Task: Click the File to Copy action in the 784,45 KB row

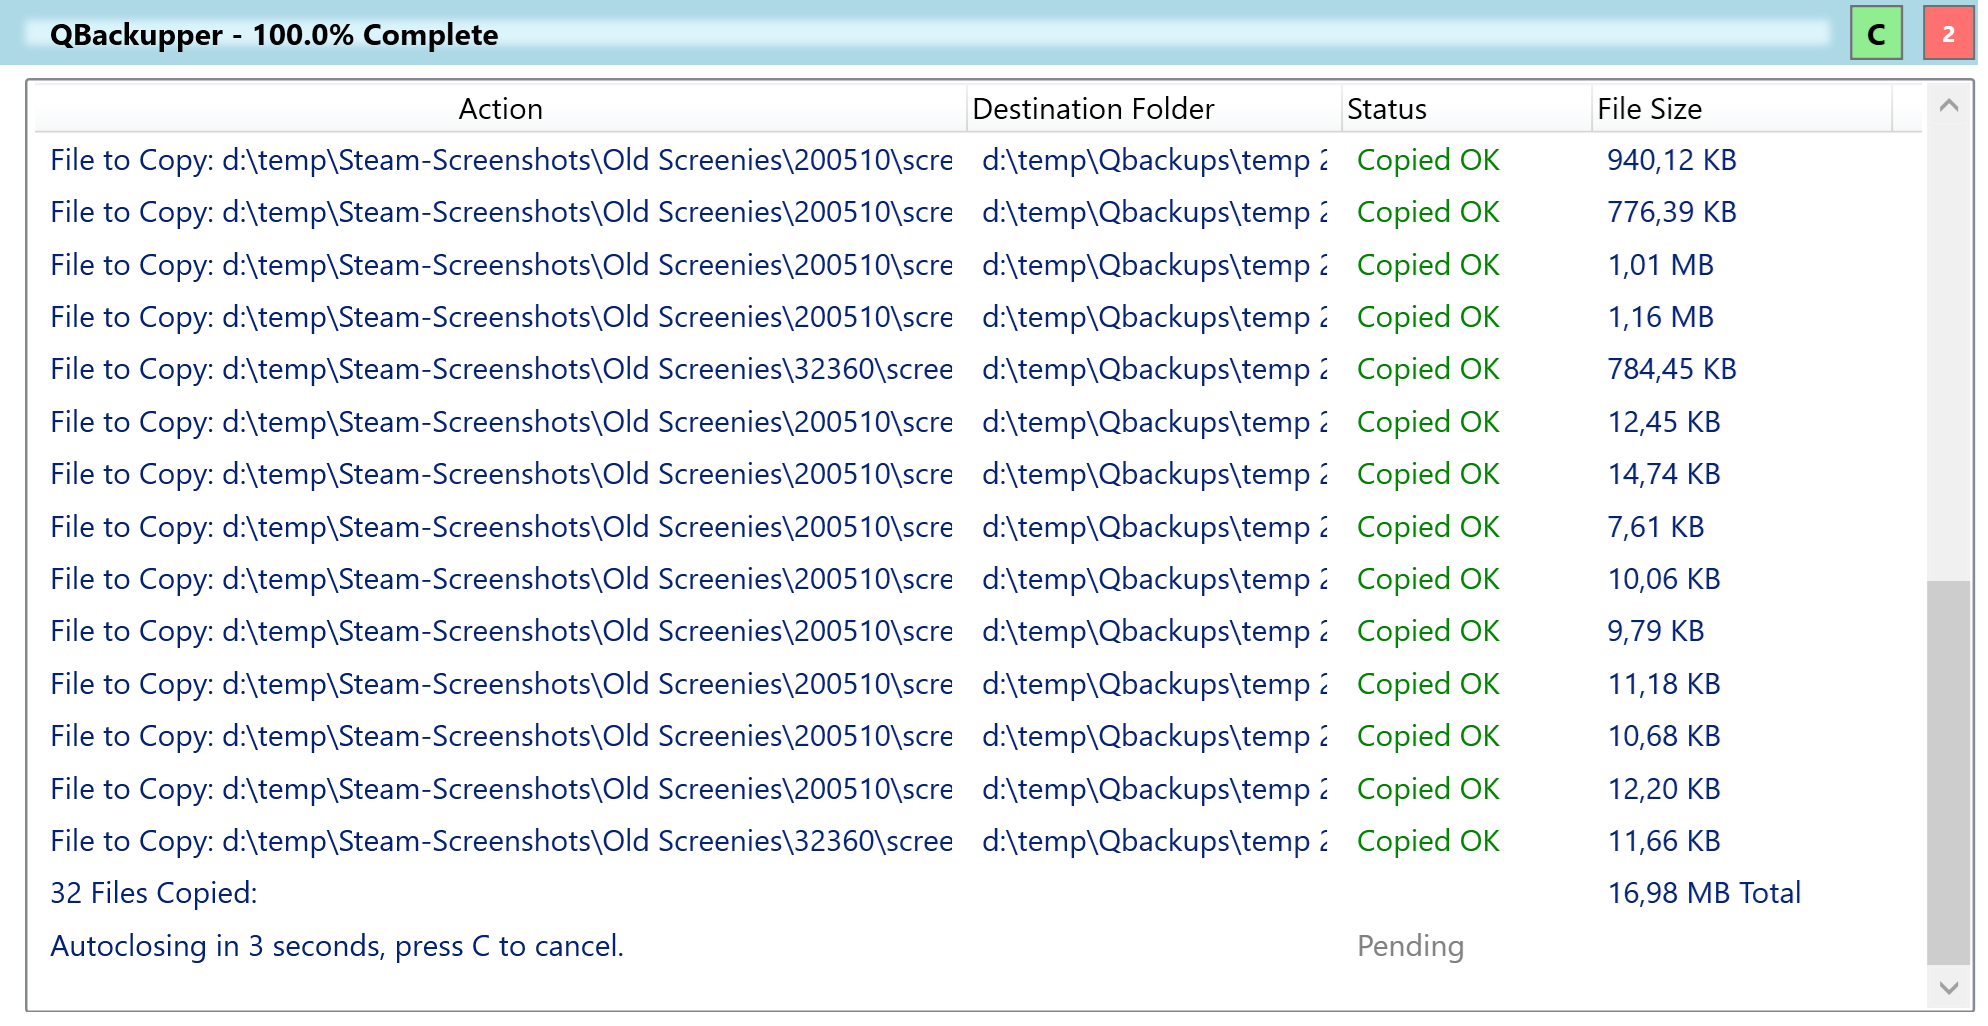Action: pos(501,369)
